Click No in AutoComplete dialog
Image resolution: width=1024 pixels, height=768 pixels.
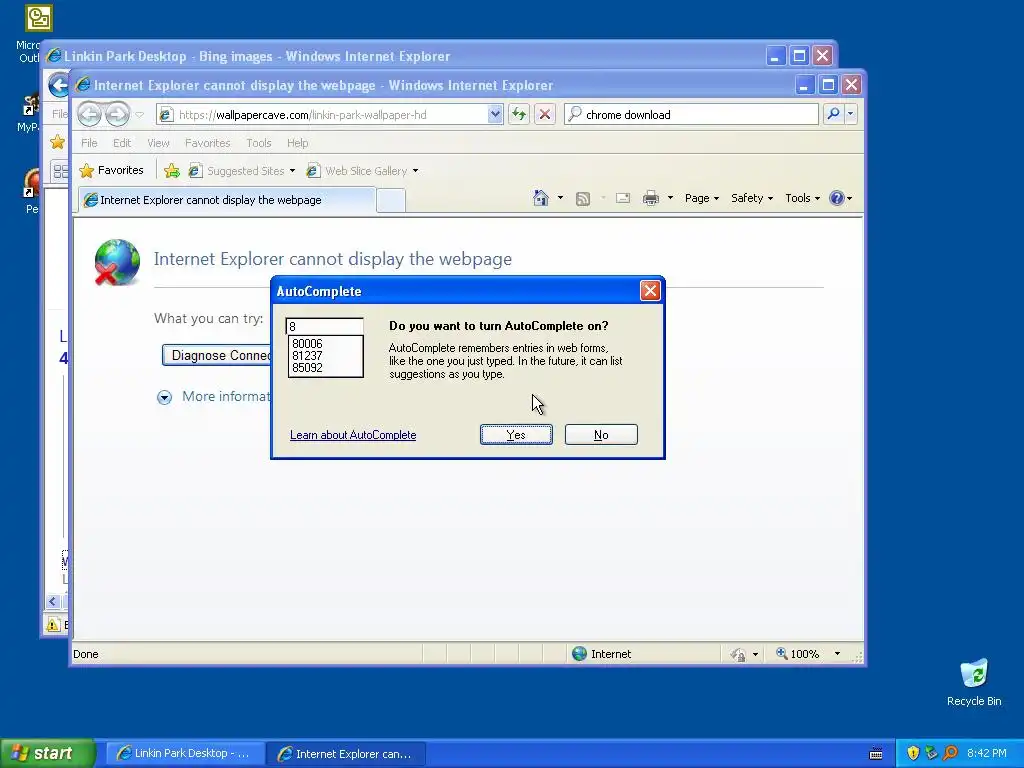coord(601,435)
